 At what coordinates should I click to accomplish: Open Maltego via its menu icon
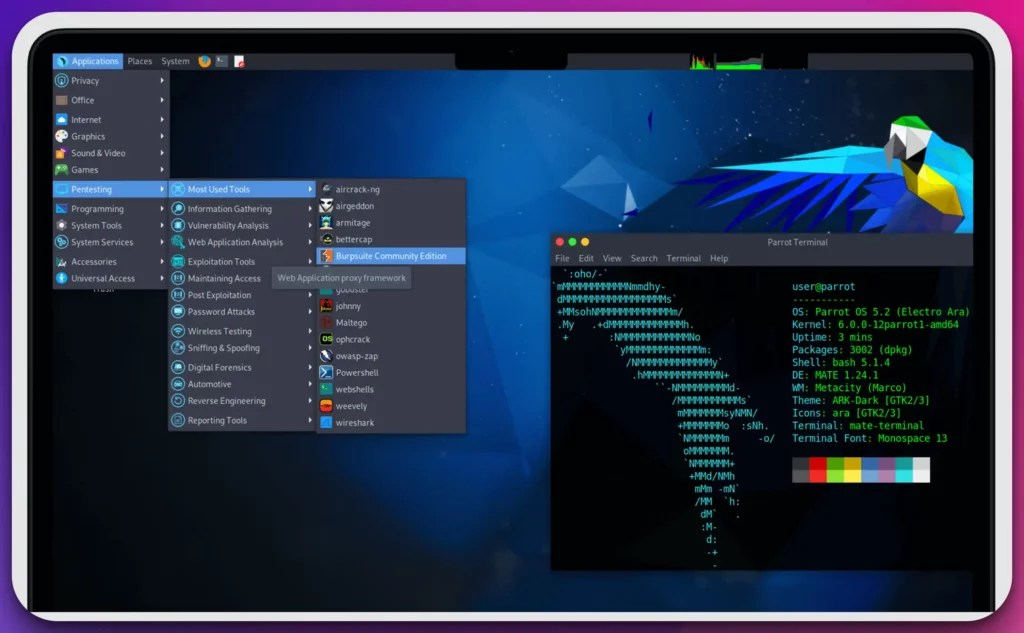point(326,322)
